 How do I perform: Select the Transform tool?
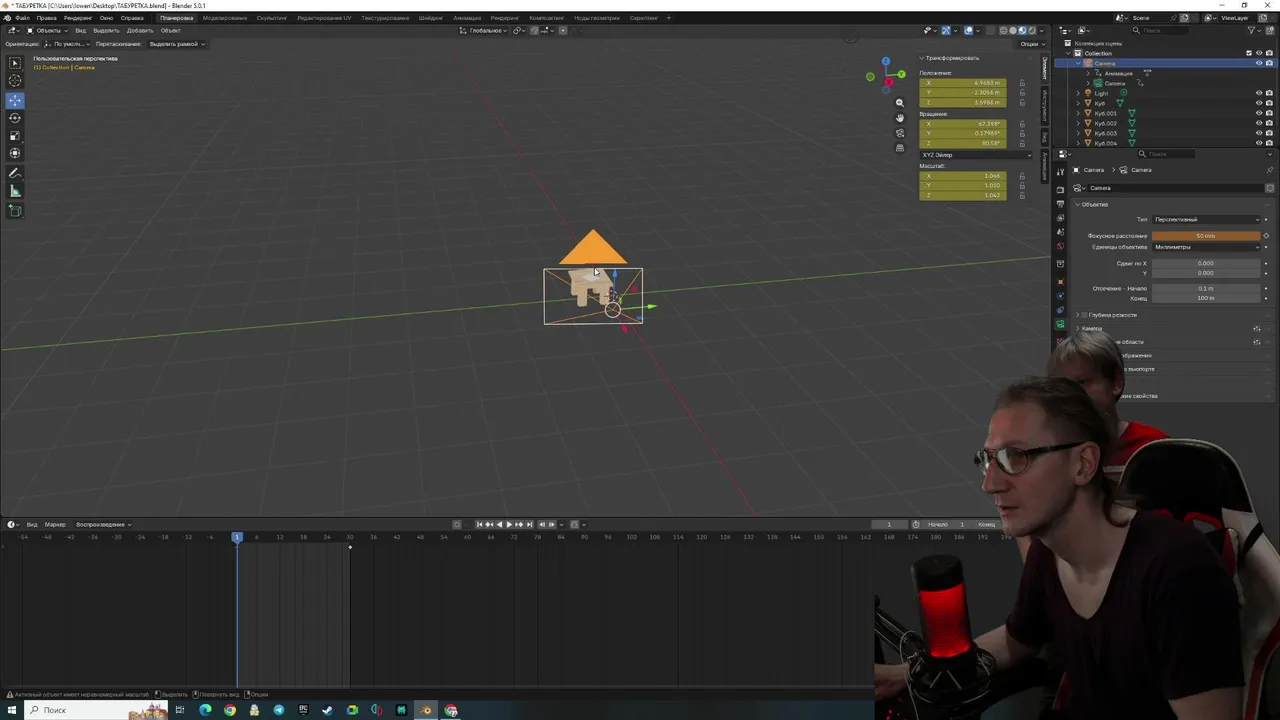[15, 153]
